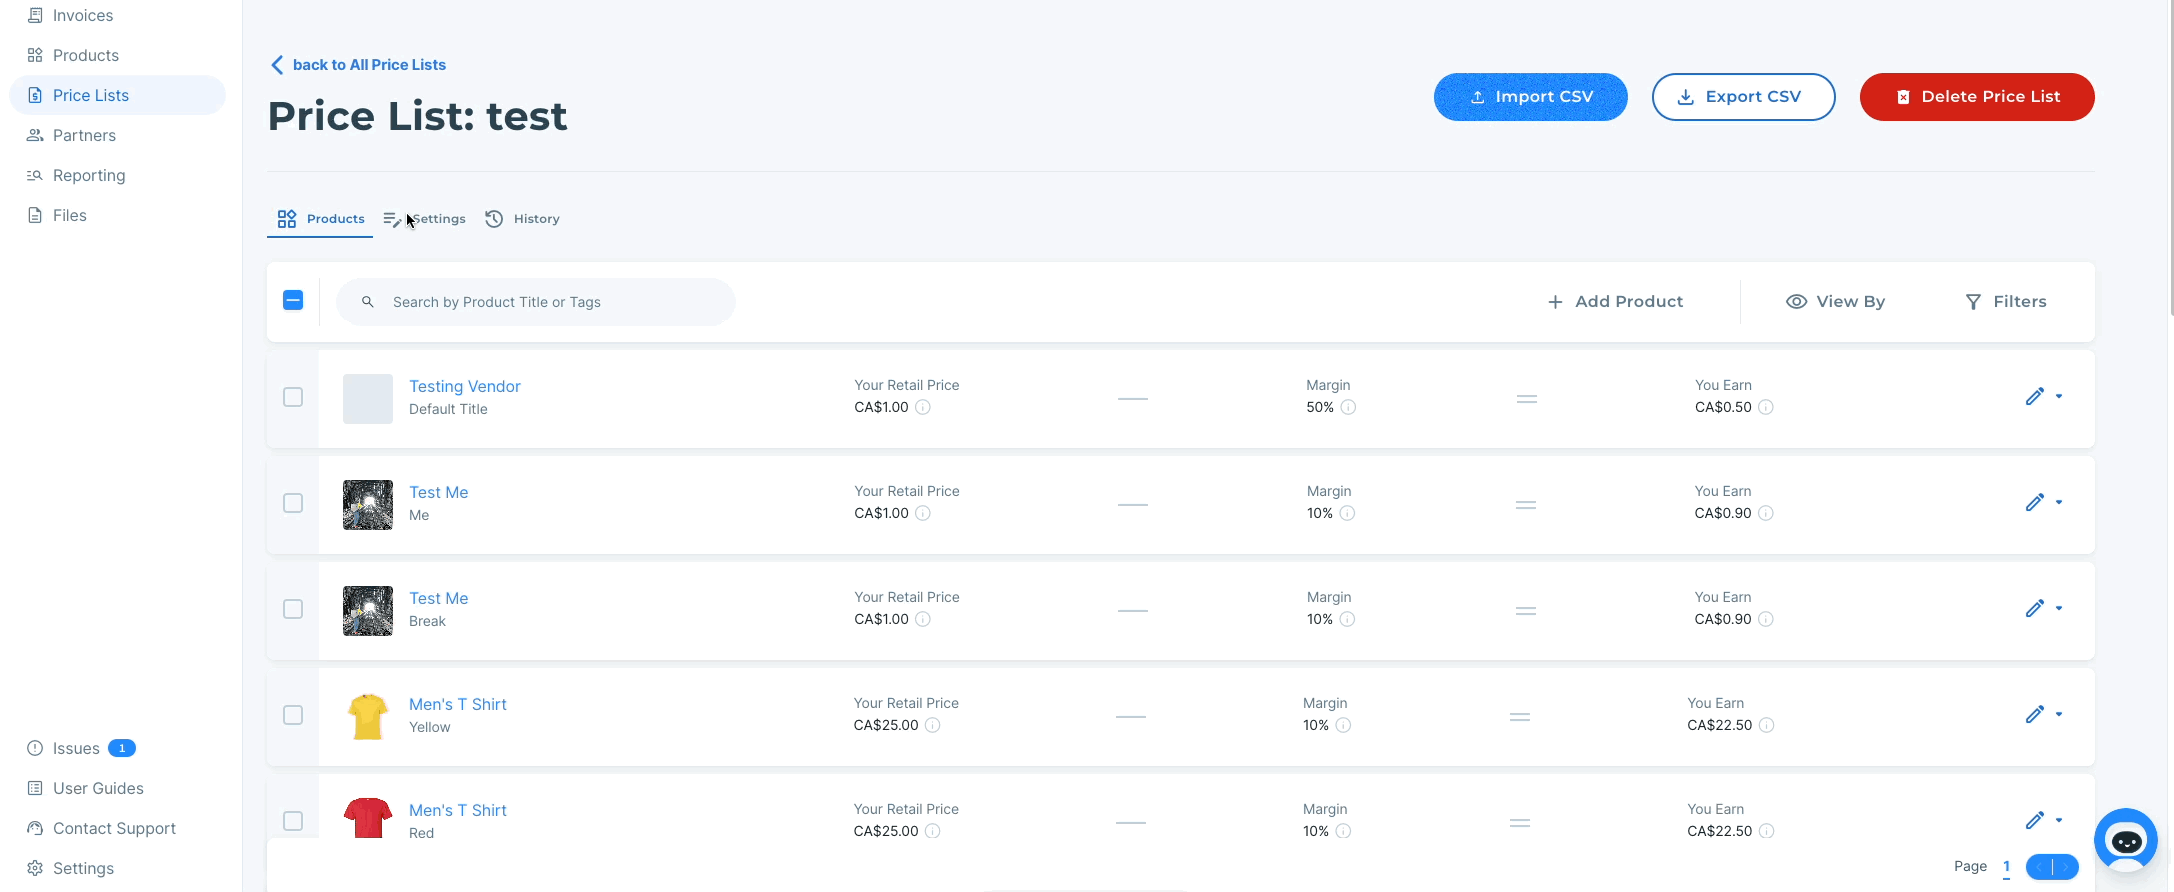The width and height of the screenshot is (2174, 892).
Task: Open Partners from the sidebar
Action: coord(84,135)
